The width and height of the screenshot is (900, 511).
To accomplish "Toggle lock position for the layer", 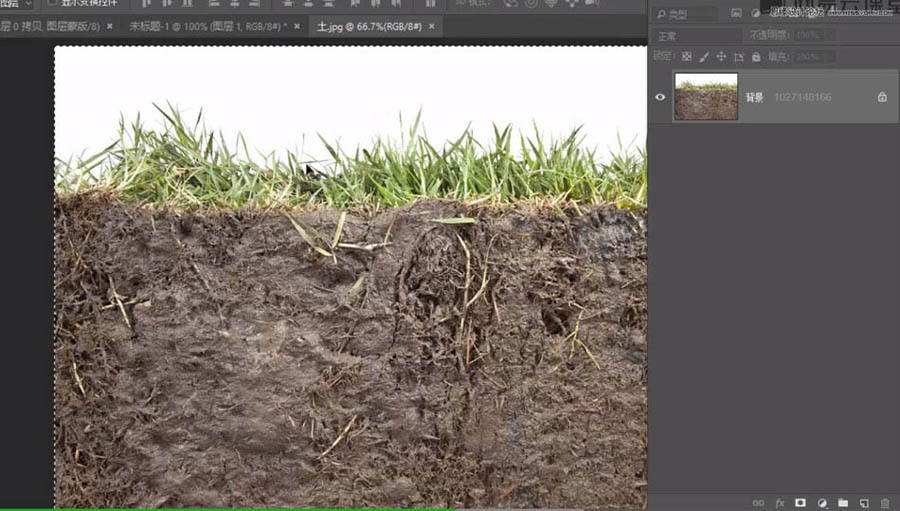I will point(721,57).
